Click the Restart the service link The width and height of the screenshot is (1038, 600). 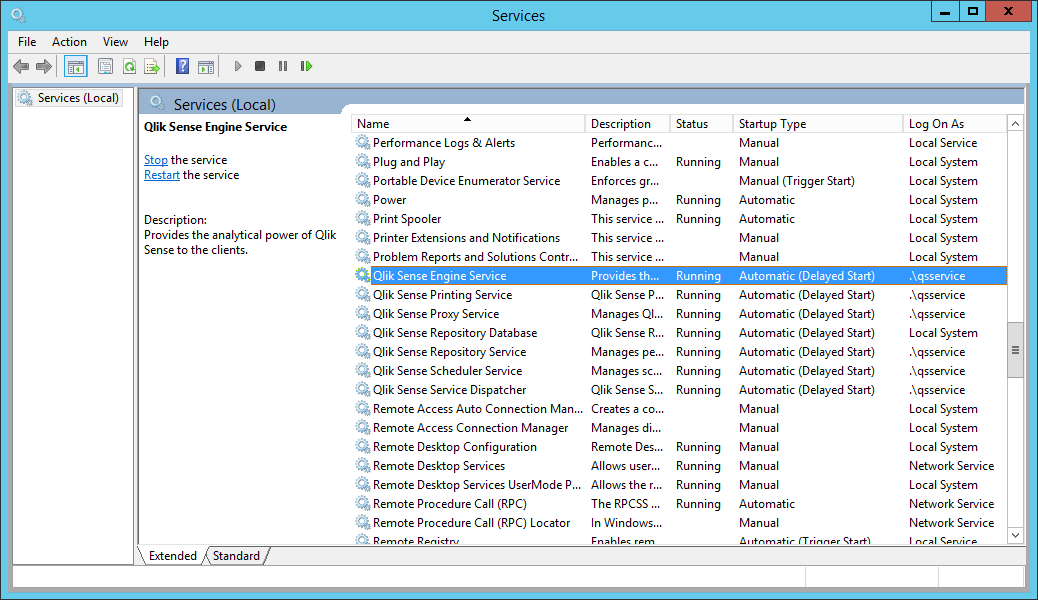[x=161, y=175]
